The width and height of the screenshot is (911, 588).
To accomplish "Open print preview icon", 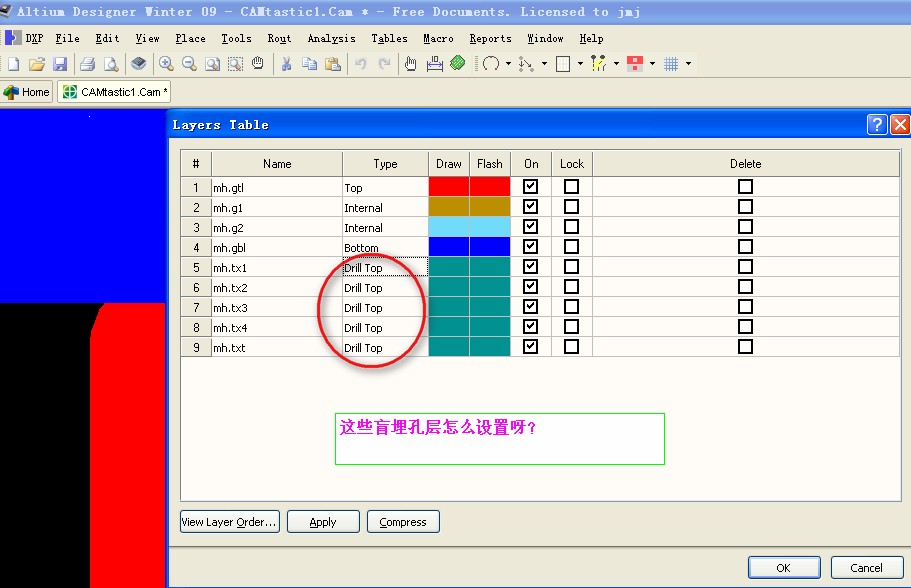I will 110,64.
